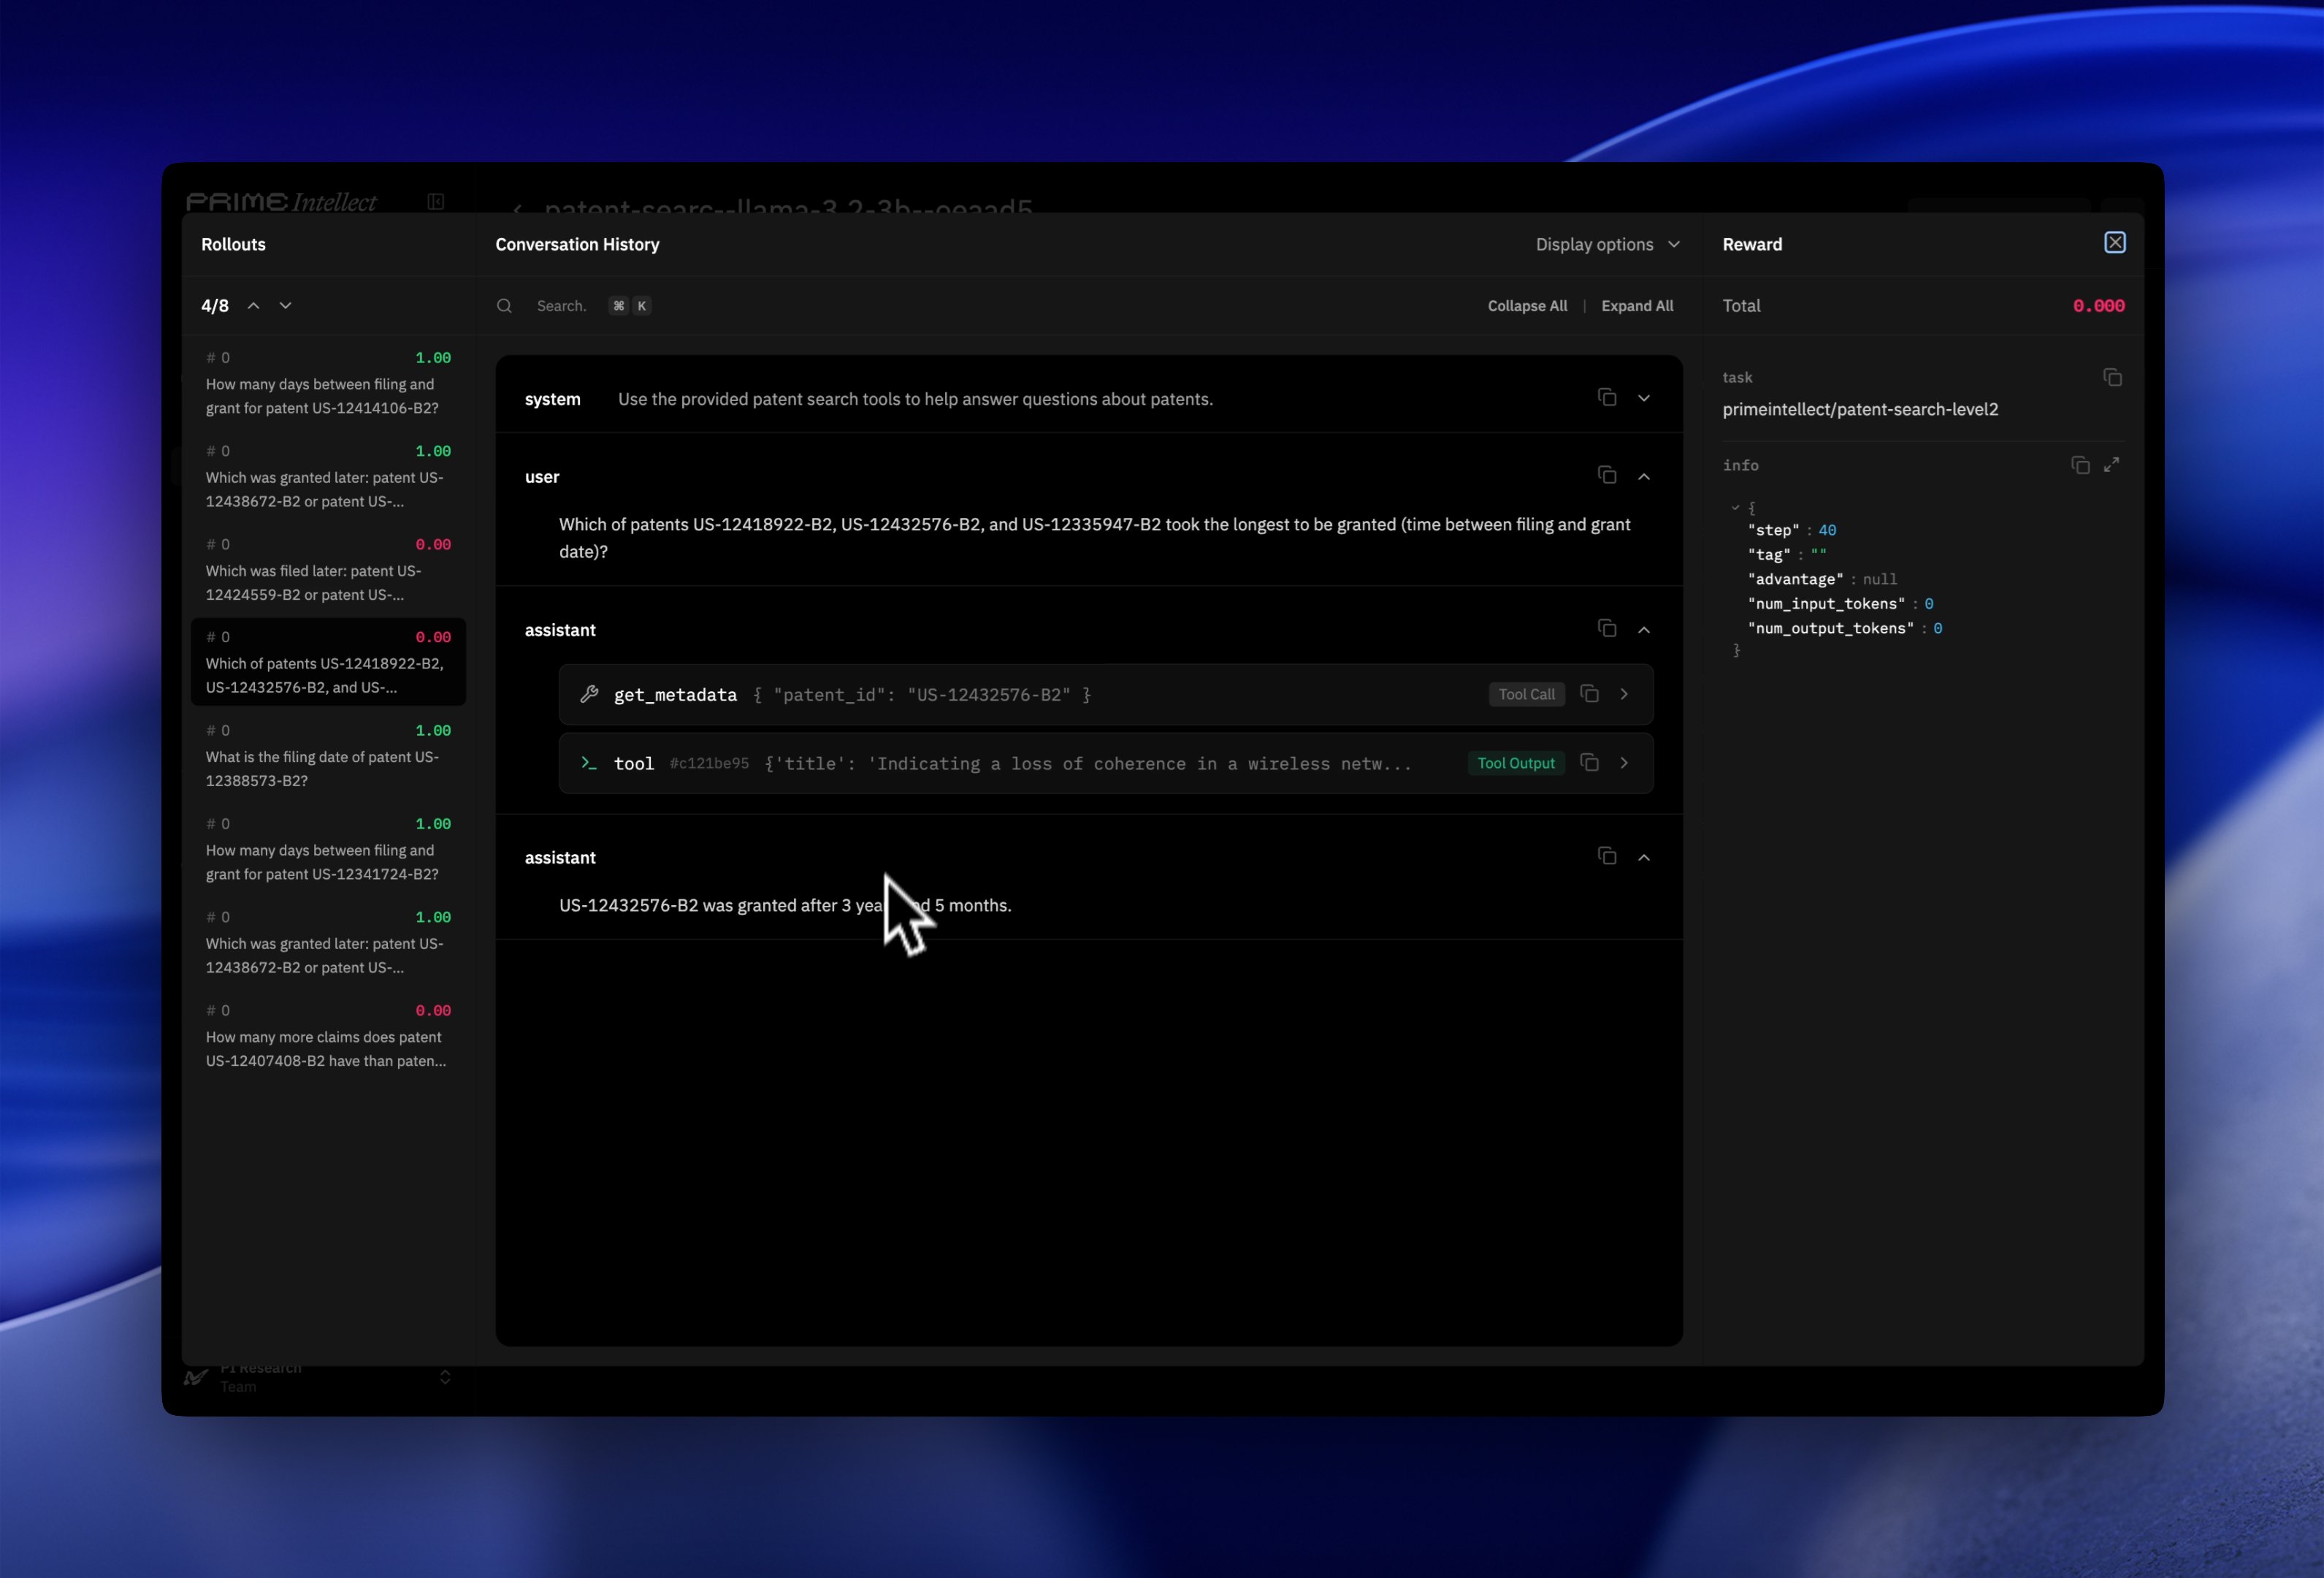Expand the get_metadata tool call details
The image size is (2324, 1578).
pos(1624,694)
